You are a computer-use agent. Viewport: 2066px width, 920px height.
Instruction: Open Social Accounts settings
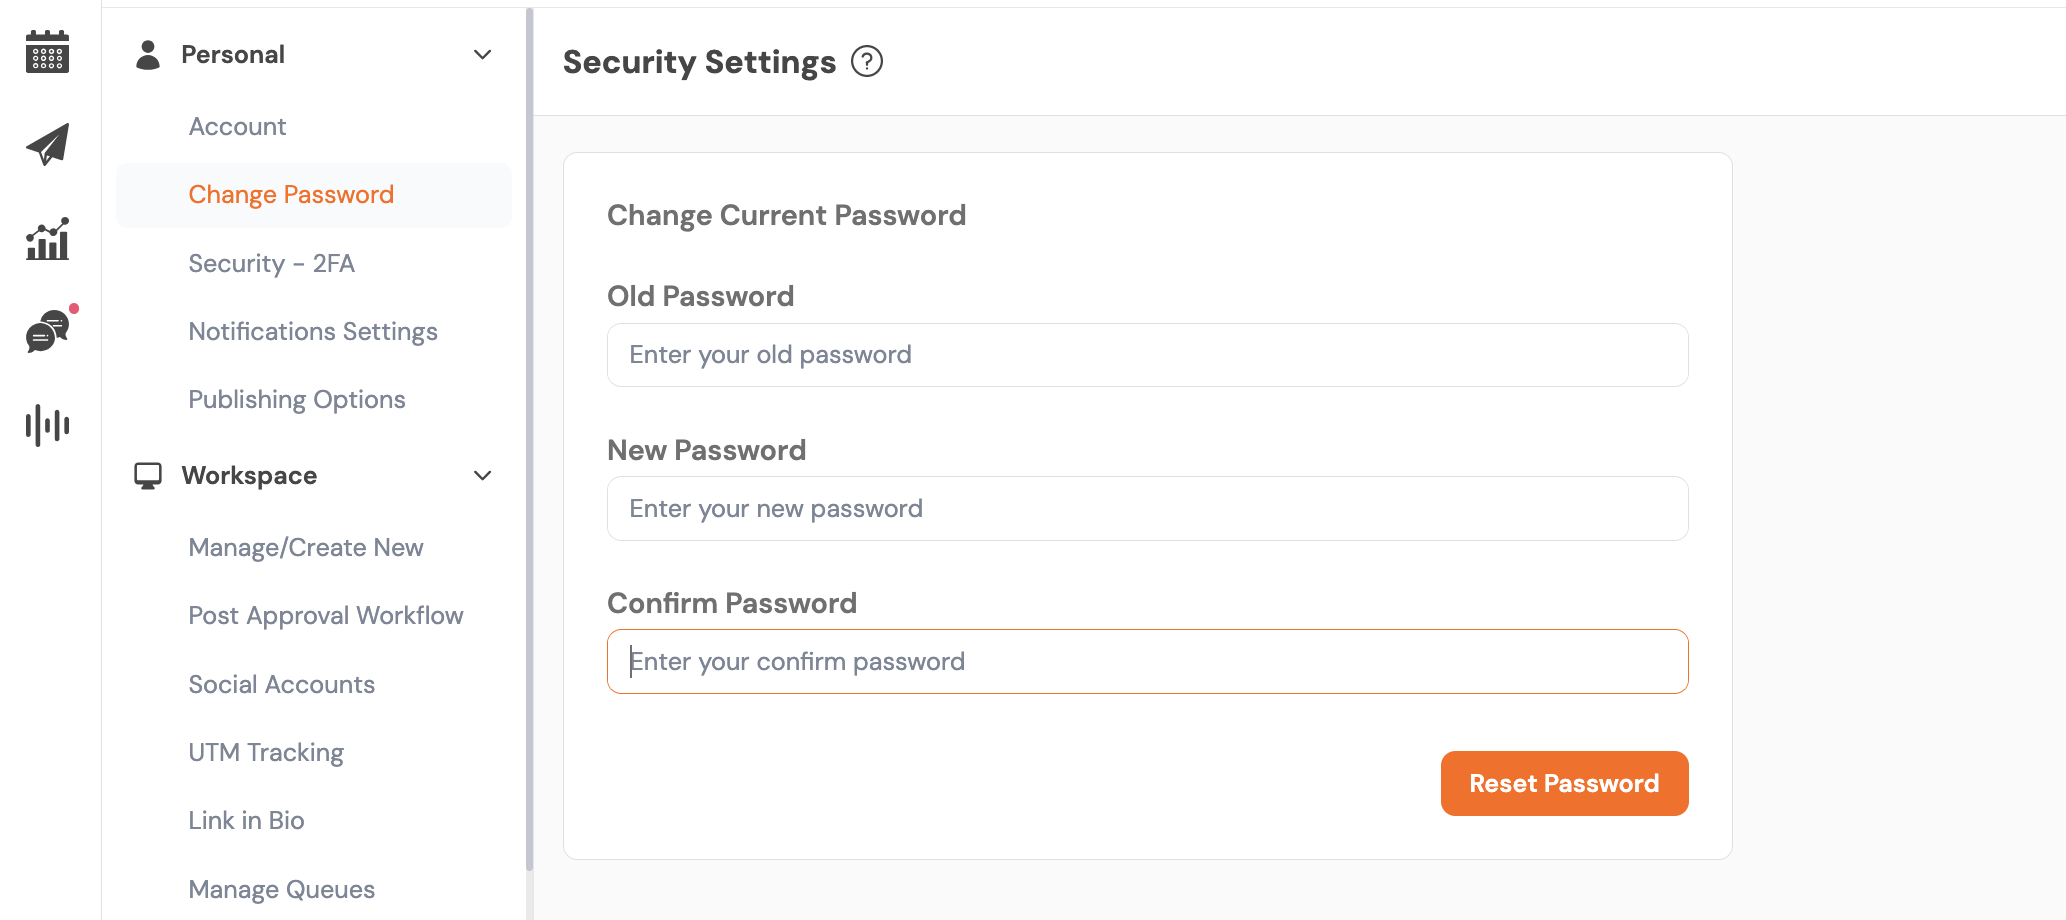(x=281, y=685)
